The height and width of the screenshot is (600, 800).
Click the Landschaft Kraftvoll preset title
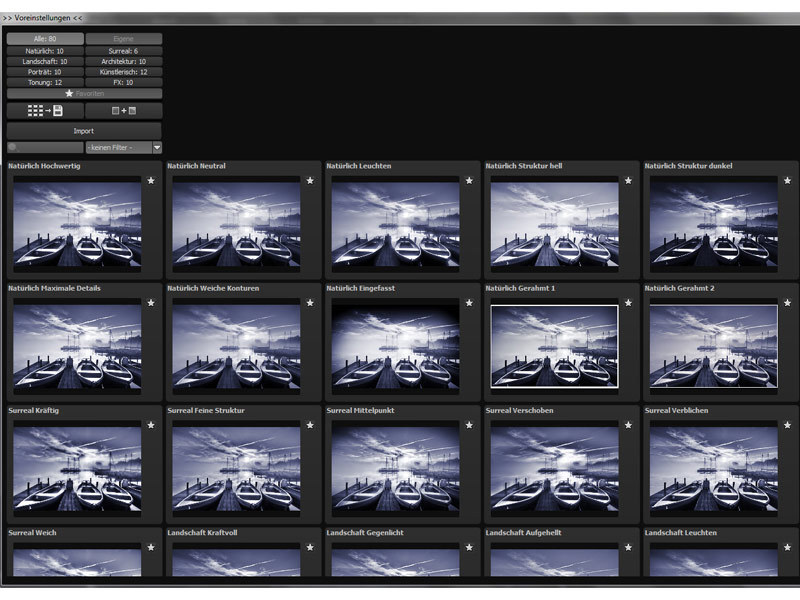point(203,533)
